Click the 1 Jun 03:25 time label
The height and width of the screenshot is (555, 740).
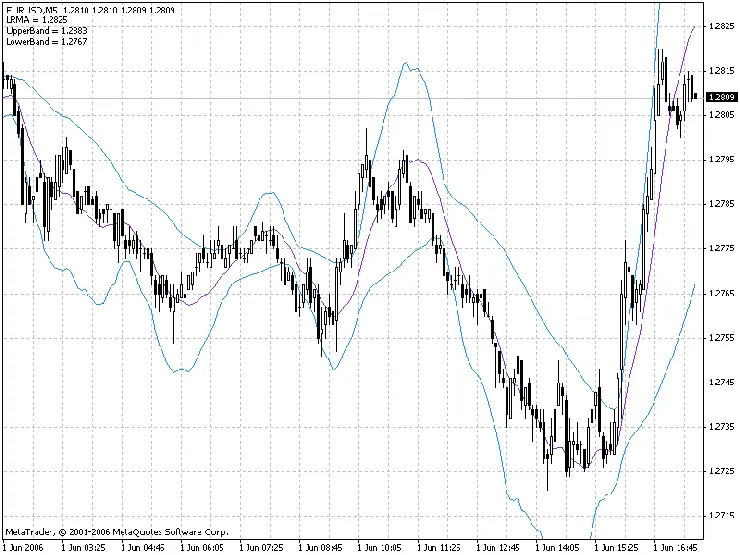[82, 547]
